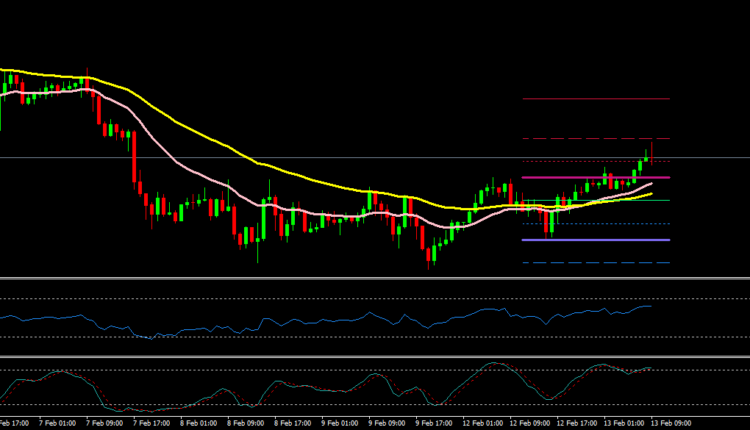Click the grey horizontal current price line

(300, 157)
